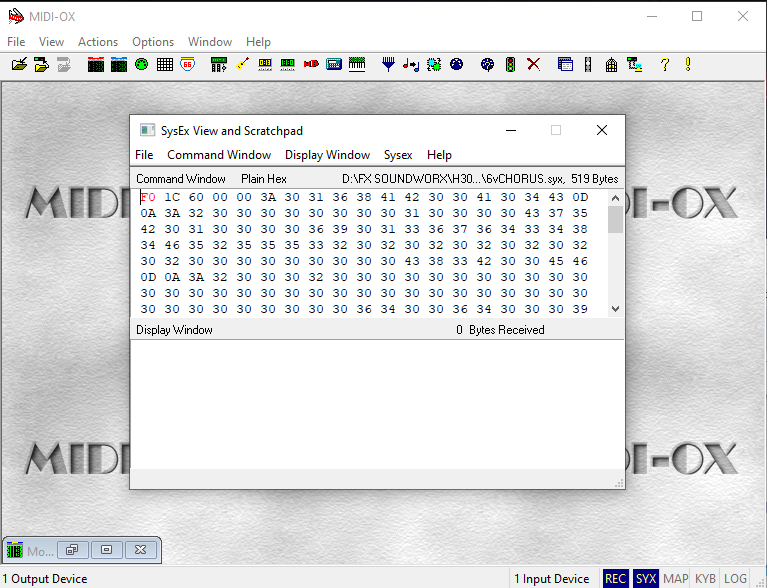Click the green counter sync transport icon
This screenshot has height=588, width=767.
pyautogui.click(x=287, y=64)
